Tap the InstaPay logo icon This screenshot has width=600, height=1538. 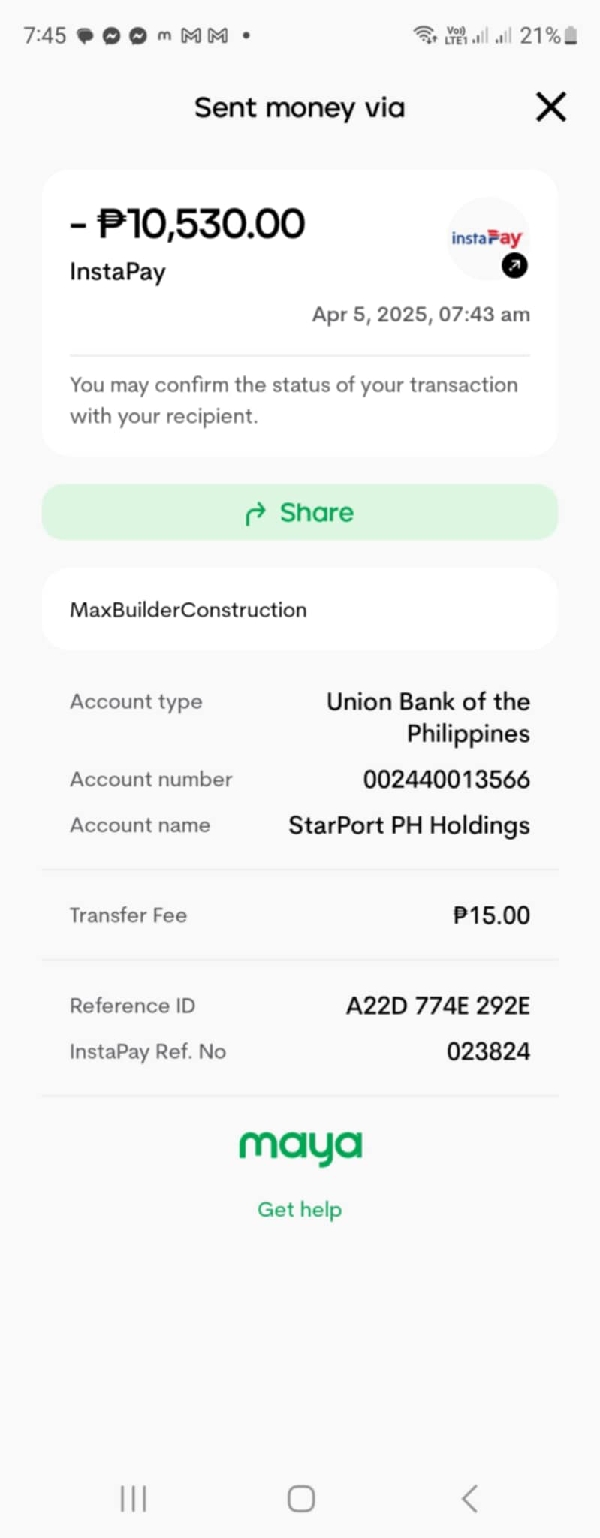[487, 239]
